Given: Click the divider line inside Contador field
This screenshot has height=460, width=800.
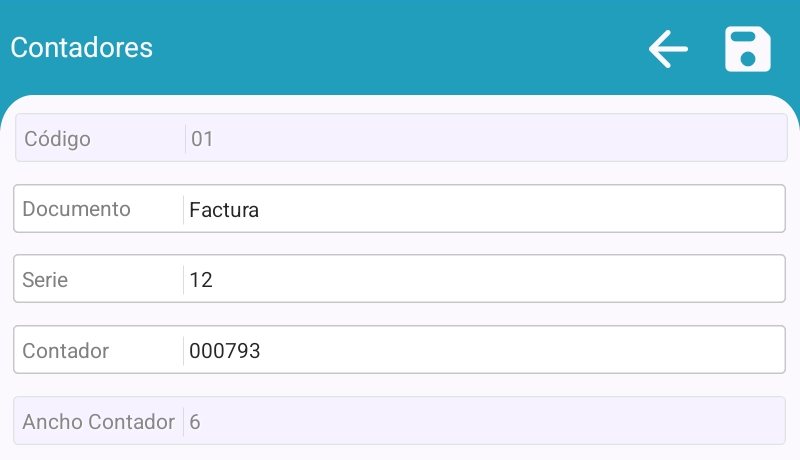Looking at the screenshot, I should [x=183, y=351].
